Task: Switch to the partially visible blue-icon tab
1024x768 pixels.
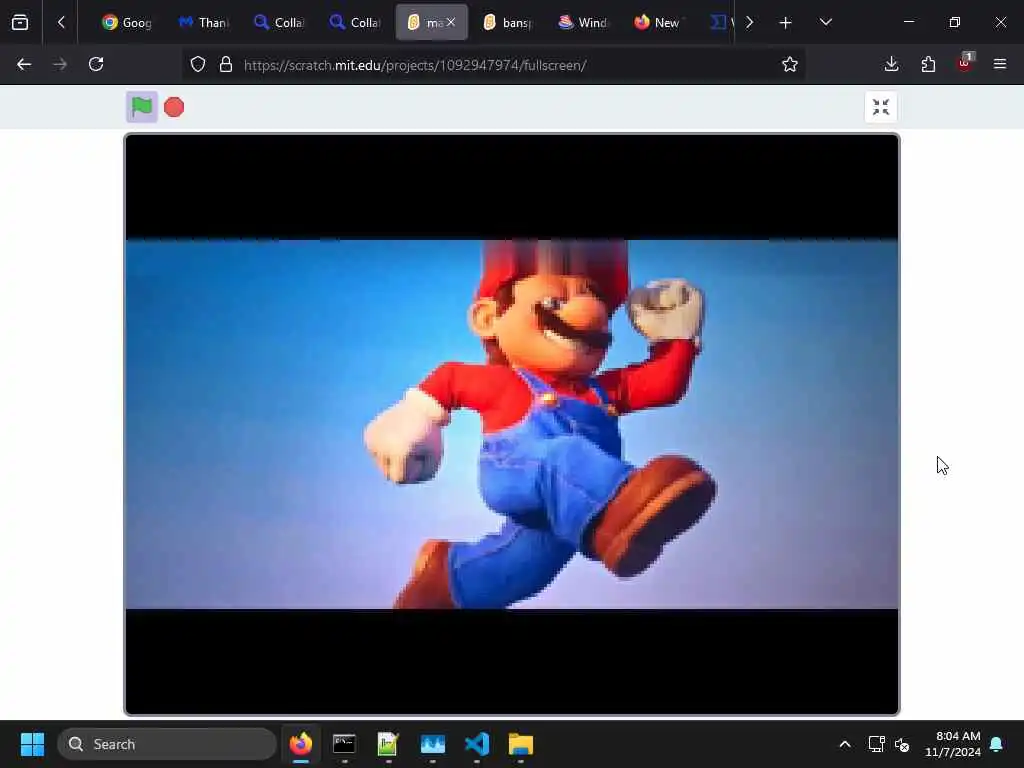Action: pyautogui.click(x=720, y=22)
